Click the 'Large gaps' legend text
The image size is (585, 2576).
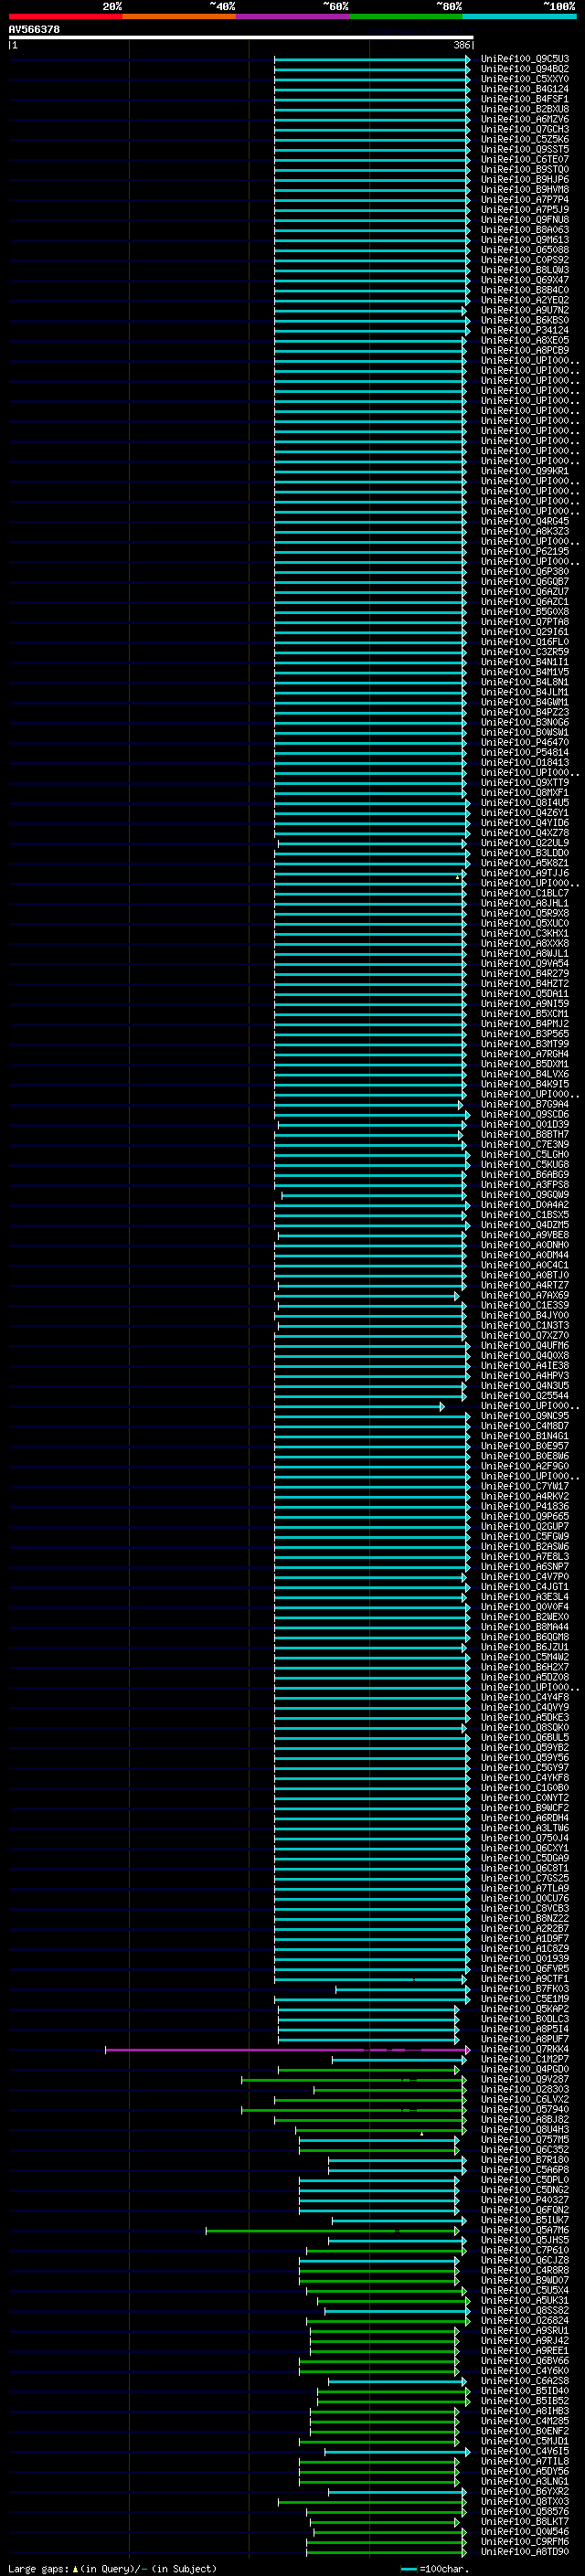[39, 2569]
